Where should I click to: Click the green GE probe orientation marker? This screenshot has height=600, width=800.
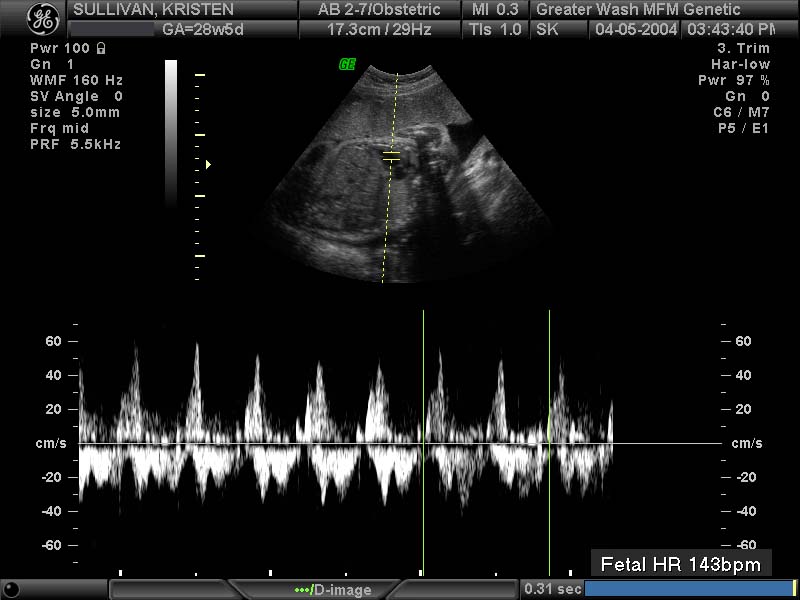(347, 65)
